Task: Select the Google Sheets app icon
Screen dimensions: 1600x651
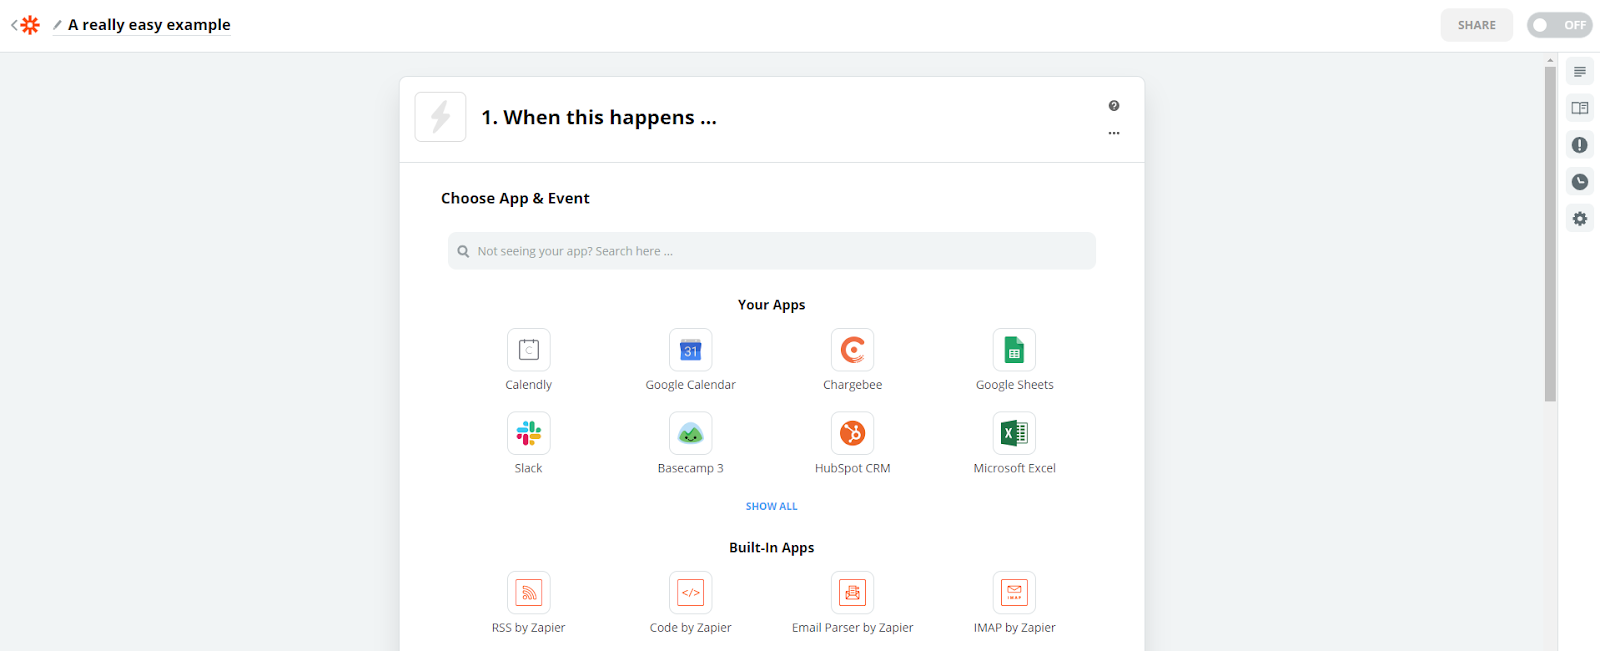Action: click(x=1015, y=350)
